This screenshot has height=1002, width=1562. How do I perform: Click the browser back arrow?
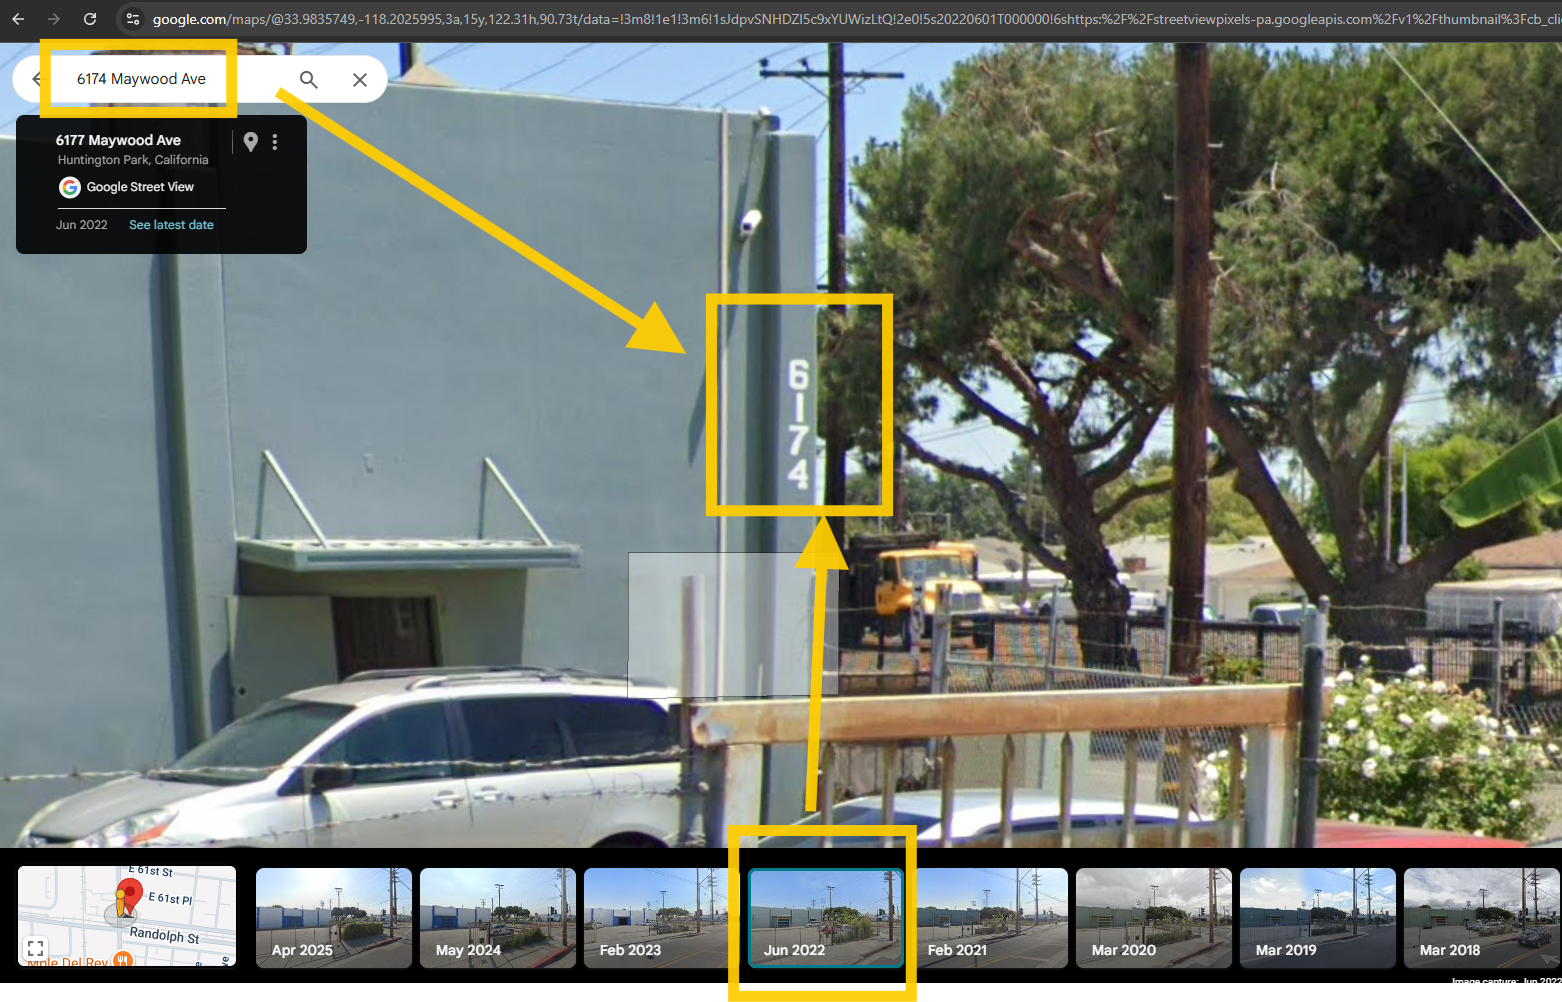[18, 19]
